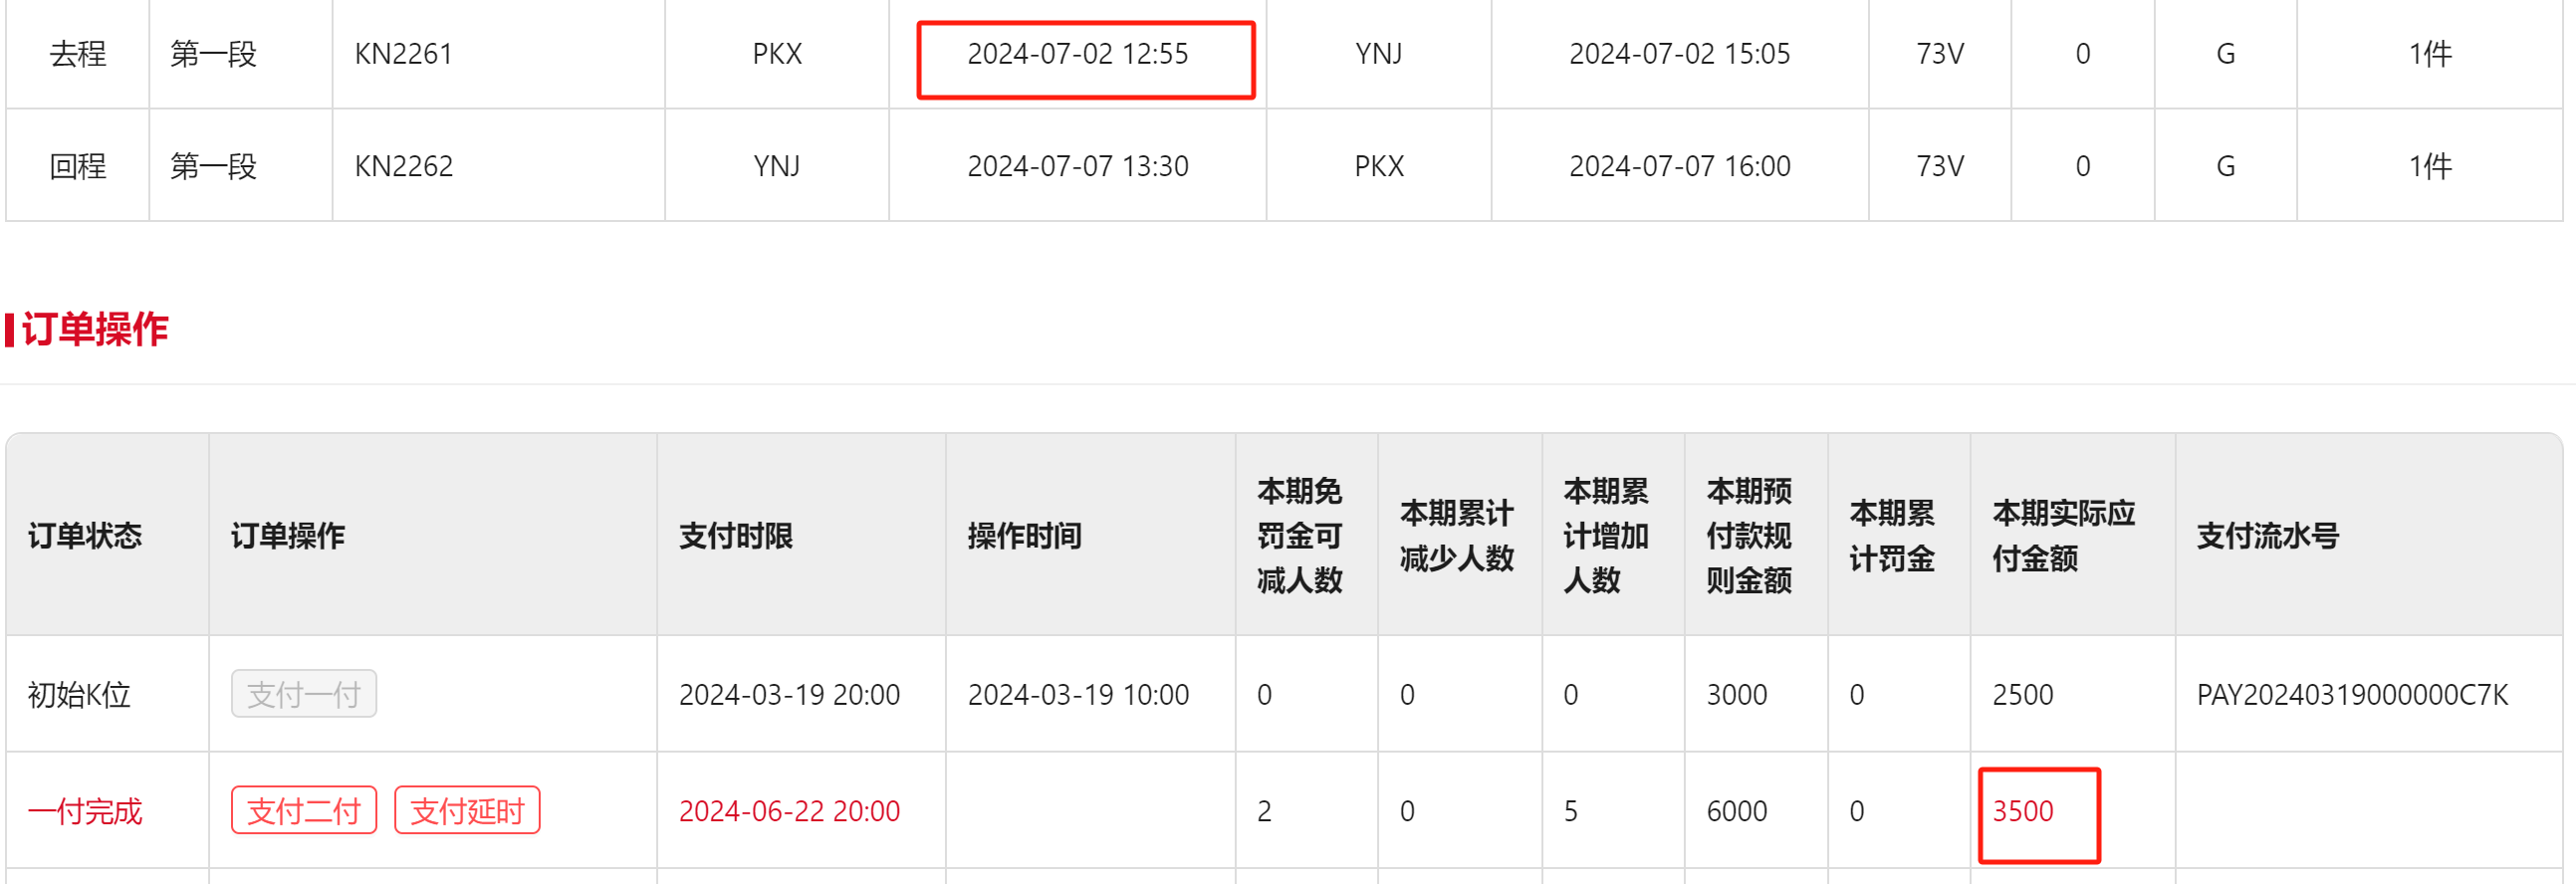Viewport: 2576px width, 884px height.
Task: Click the 初始K位 status cell
Action: point(79,695)
